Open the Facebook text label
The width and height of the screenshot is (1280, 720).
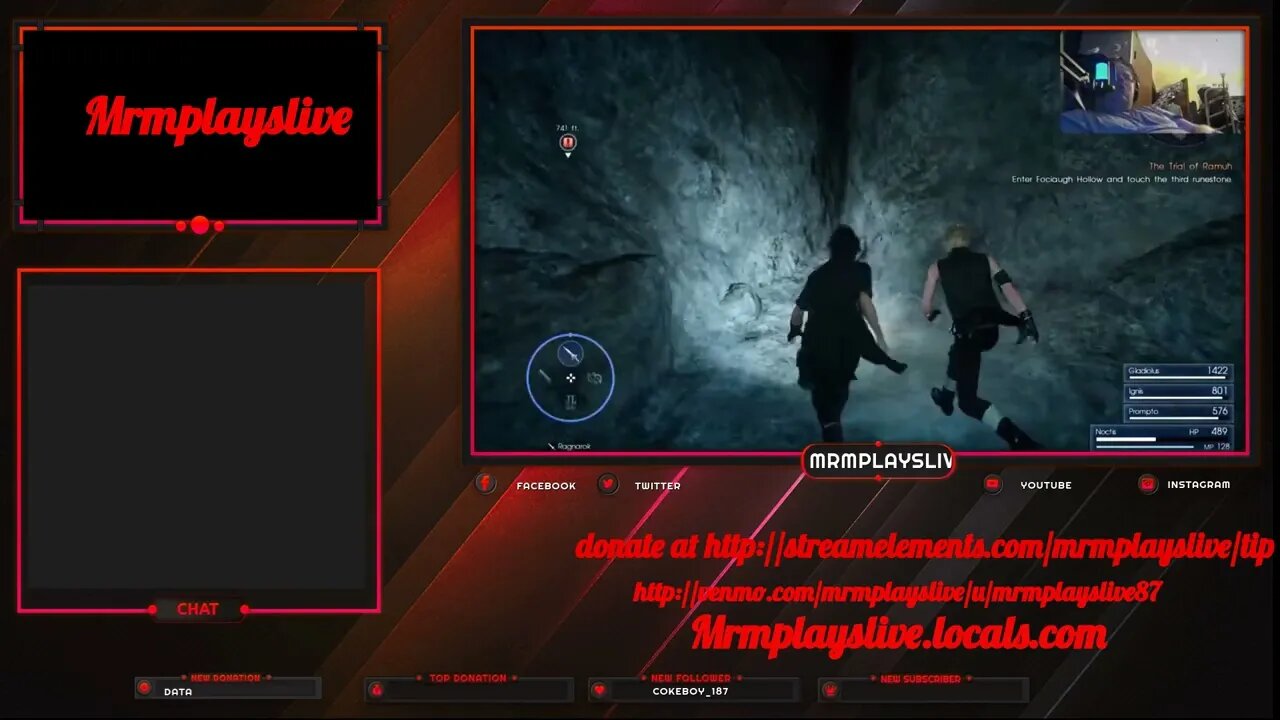pyautogui.click(x=546, y=486)
